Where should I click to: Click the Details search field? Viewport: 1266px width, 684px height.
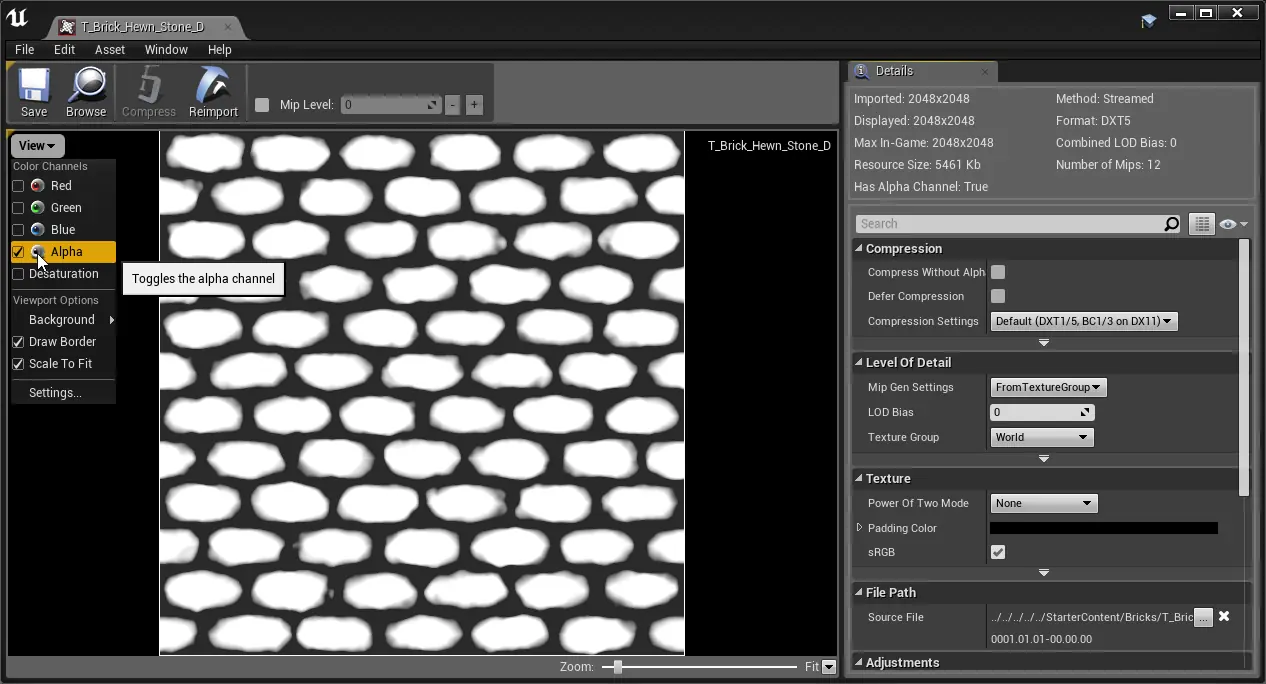coord(1018,224)
